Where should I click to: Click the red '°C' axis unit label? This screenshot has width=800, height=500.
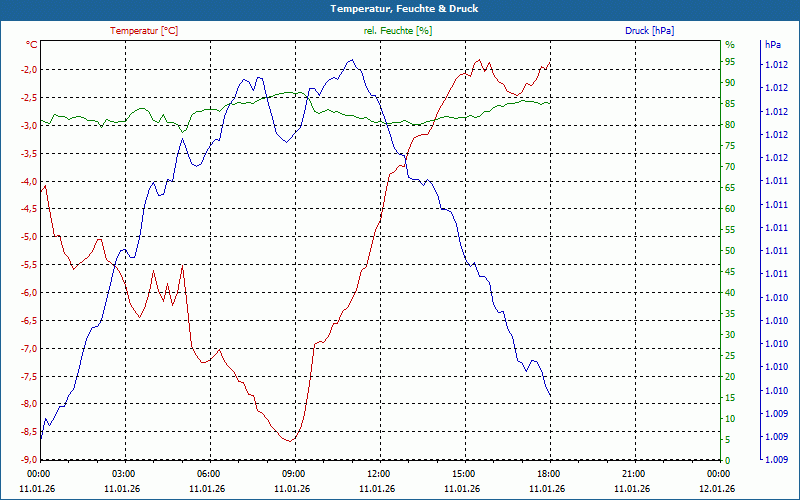(x=32, y=45)
